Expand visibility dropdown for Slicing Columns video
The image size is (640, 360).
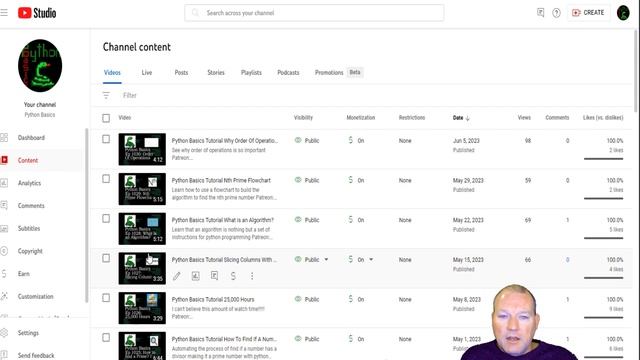(x=326, y=260)
